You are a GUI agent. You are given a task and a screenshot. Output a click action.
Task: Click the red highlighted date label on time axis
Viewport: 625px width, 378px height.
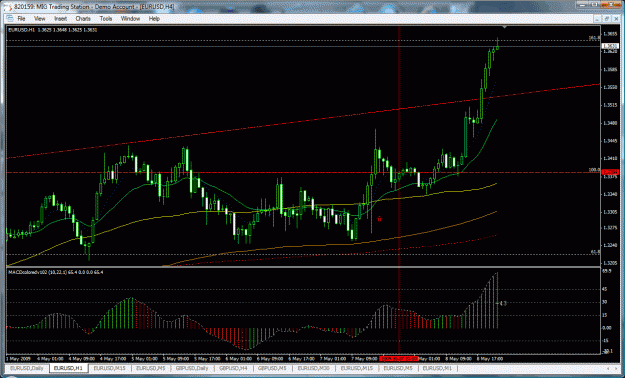coord(399,359)
